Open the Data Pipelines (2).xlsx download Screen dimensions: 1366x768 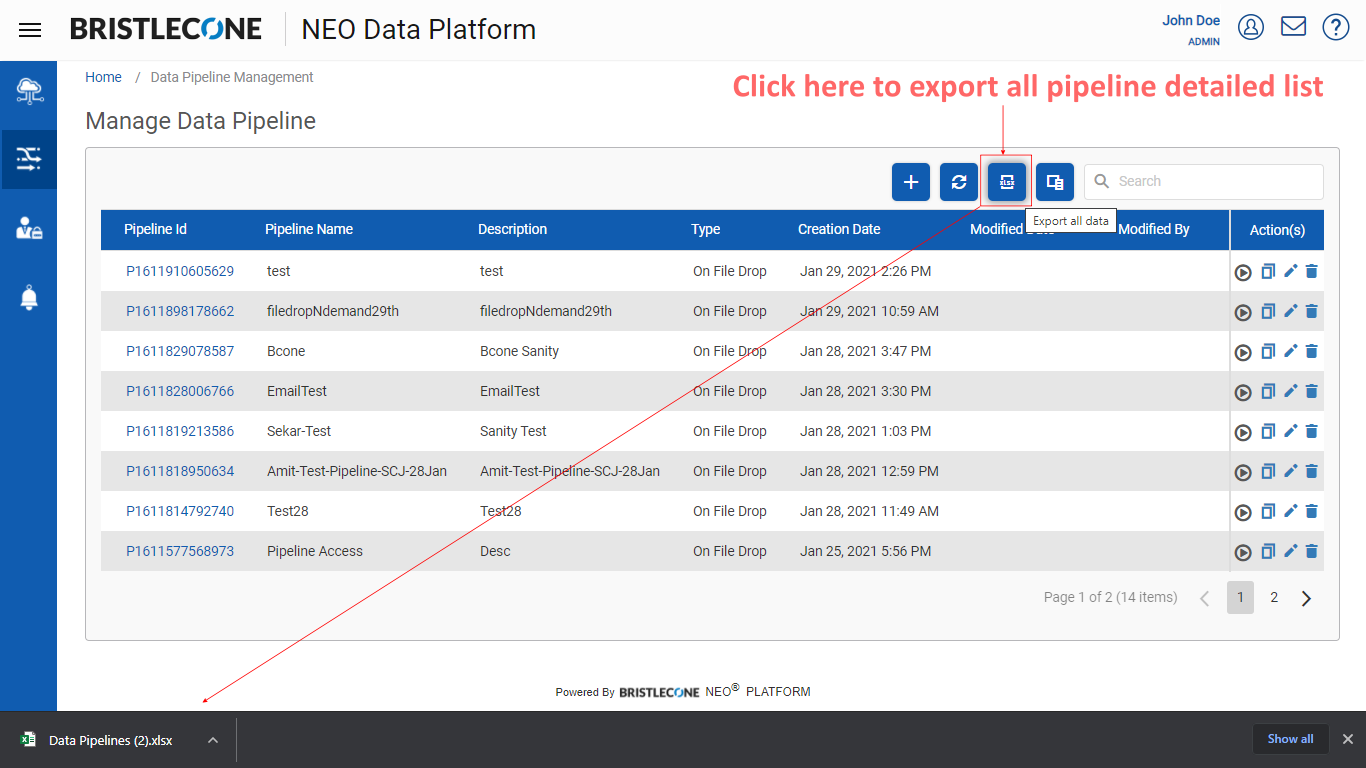pyautogui.click(x=110, y=740)
